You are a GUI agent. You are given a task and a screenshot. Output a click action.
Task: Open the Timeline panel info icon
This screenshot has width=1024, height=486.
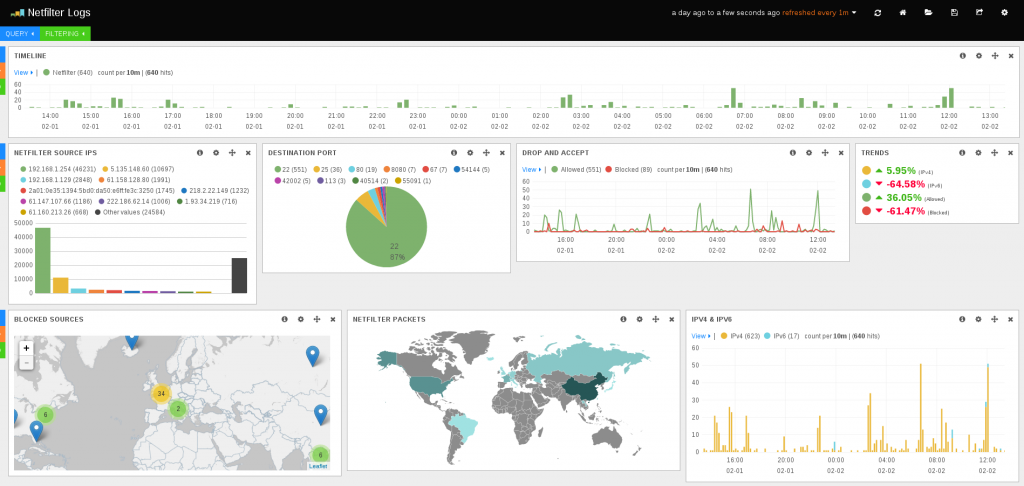(x=963, y=56)
